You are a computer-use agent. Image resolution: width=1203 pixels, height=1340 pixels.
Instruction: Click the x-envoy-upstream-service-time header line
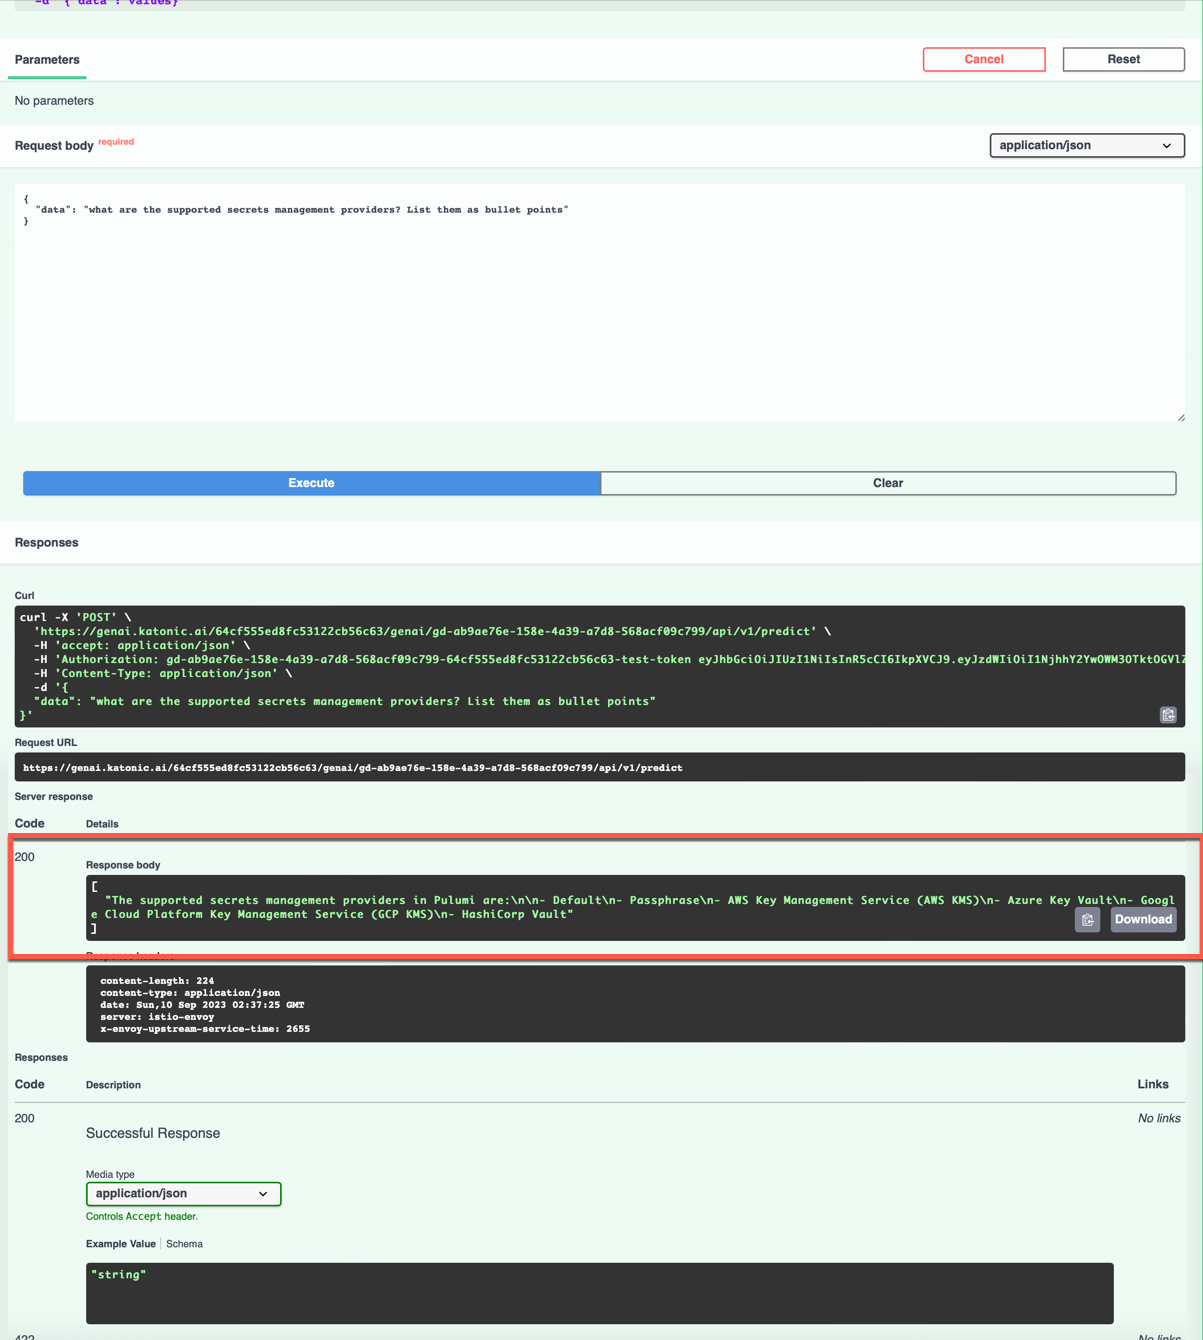point(205,1029)
